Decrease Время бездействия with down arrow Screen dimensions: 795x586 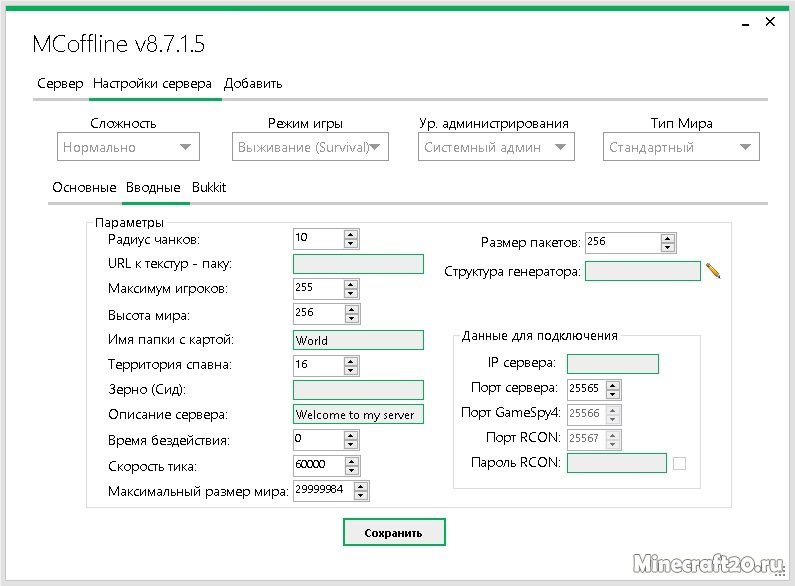[x=351, y=445]
